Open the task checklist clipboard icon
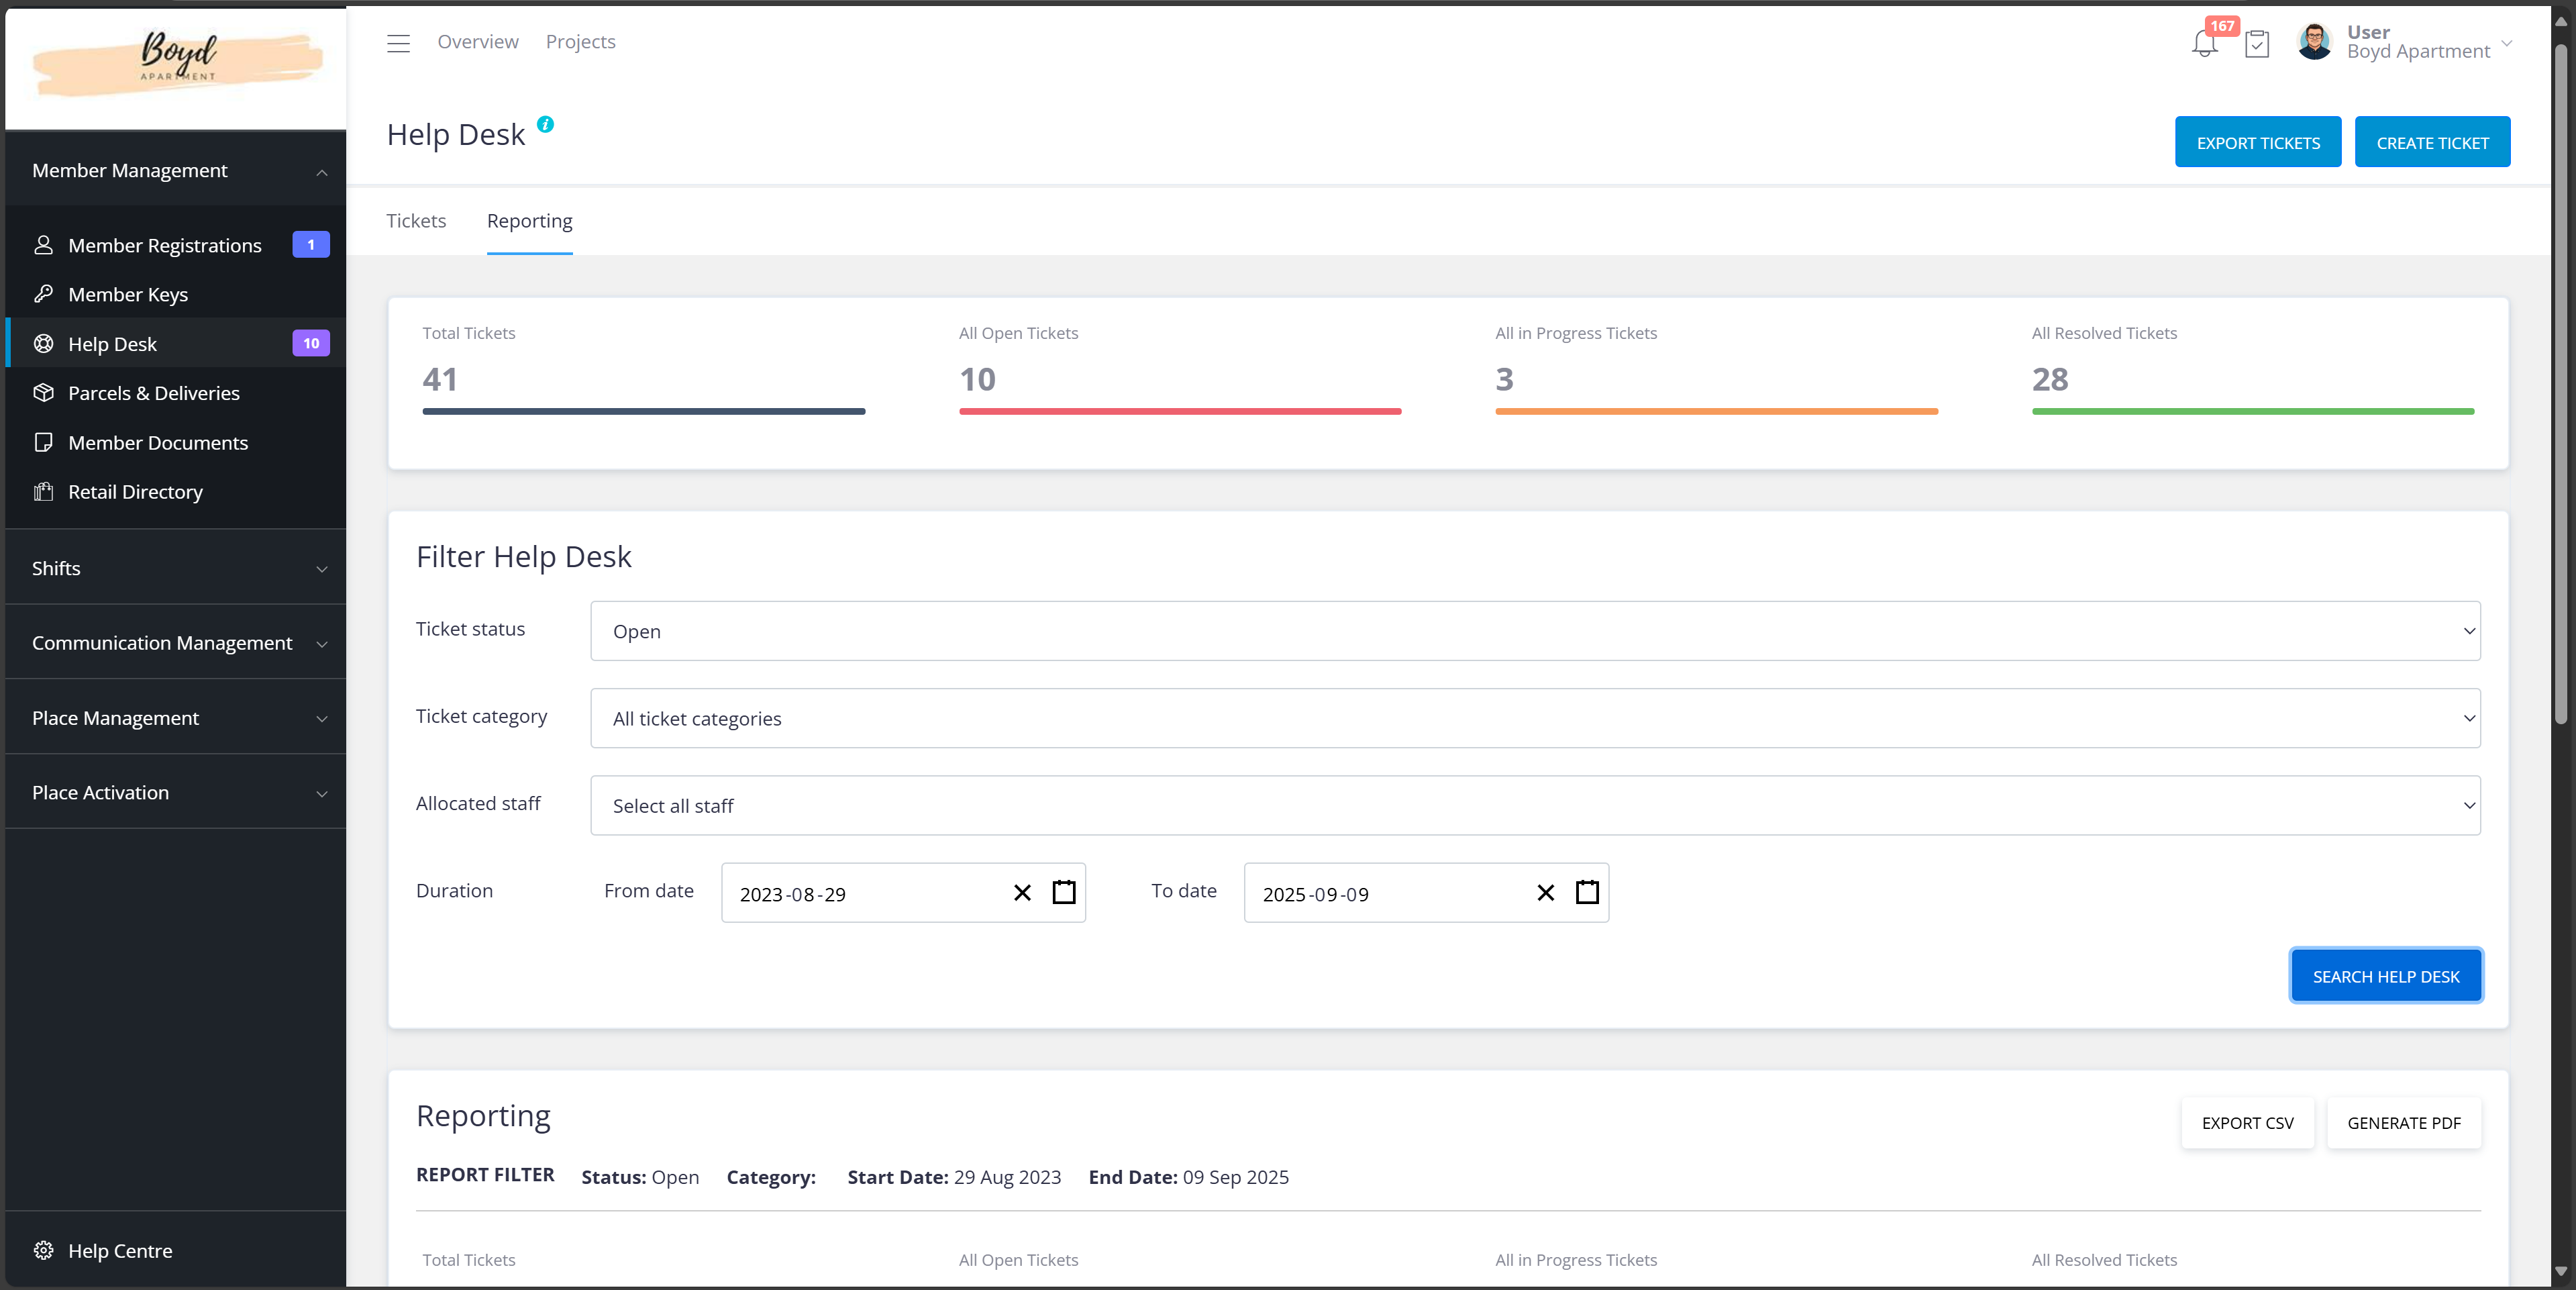This screenshot has width=2576, height=1290. pos(2256,44)
